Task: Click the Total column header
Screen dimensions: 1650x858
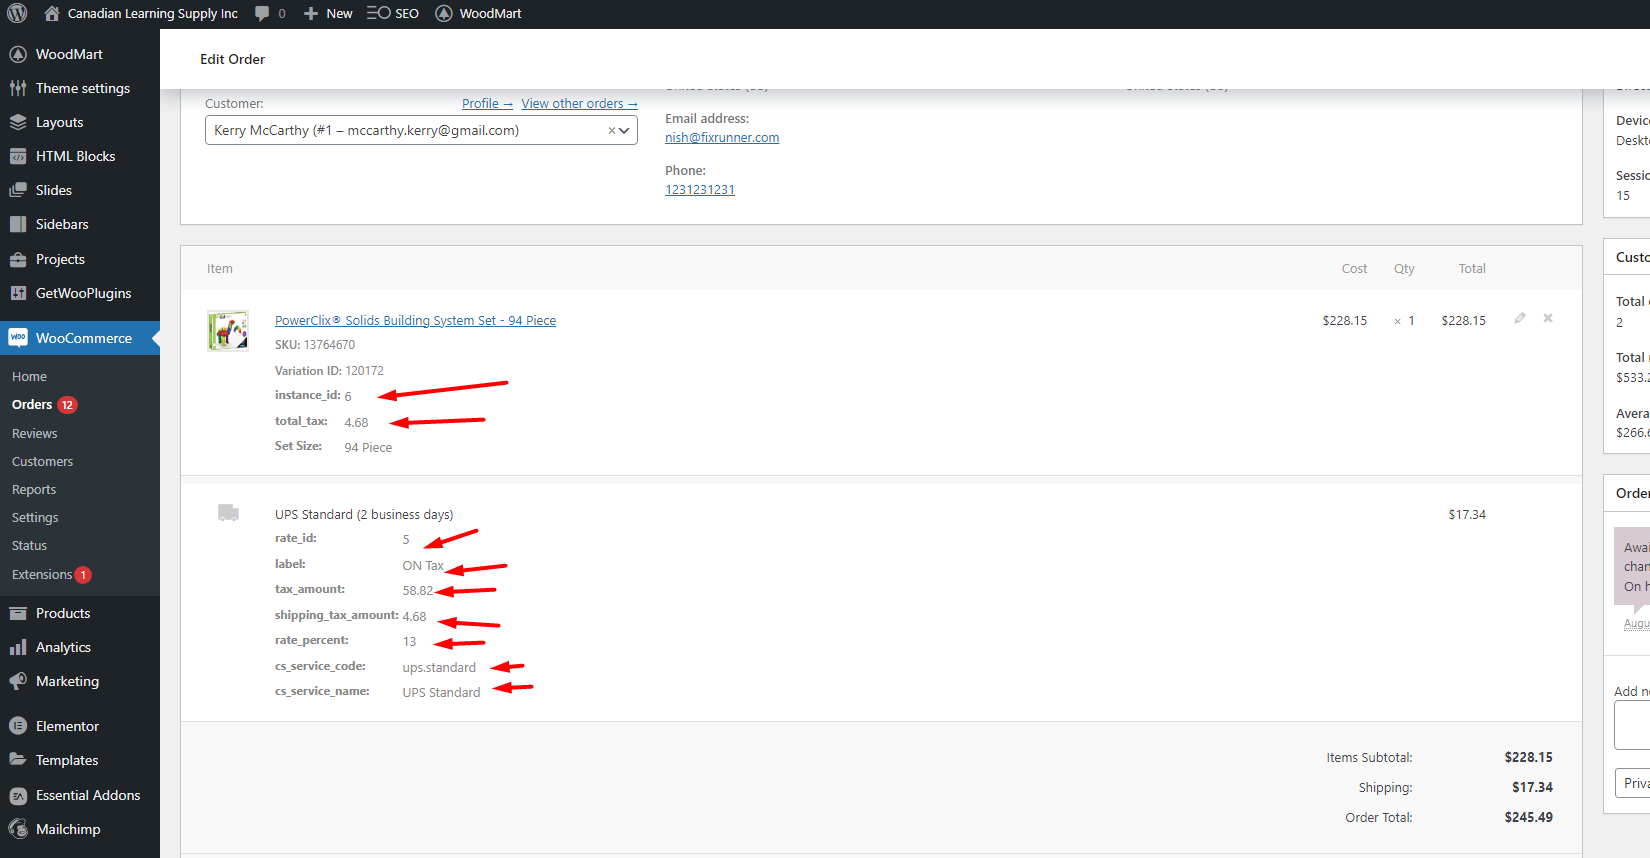Action: point(1472,269)
